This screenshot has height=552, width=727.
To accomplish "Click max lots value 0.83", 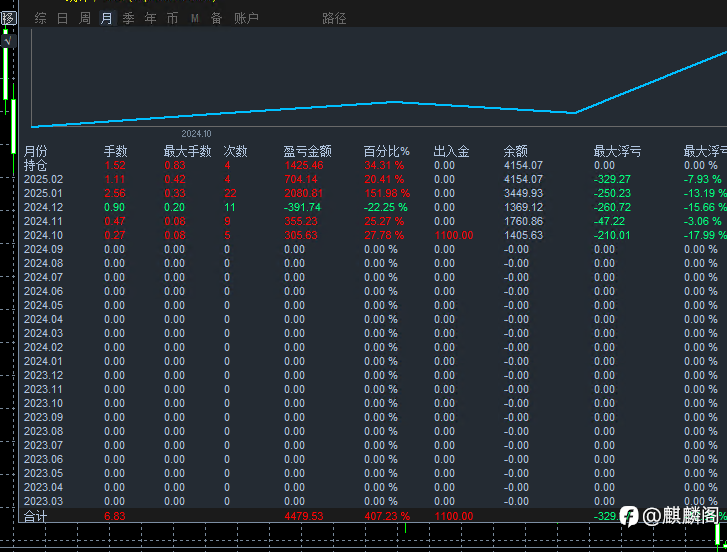I will click(175, 165).
